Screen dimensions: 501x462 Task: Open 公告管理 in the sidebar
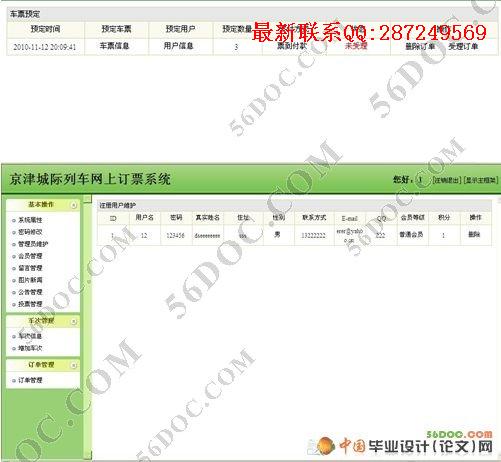coord(30,292)
